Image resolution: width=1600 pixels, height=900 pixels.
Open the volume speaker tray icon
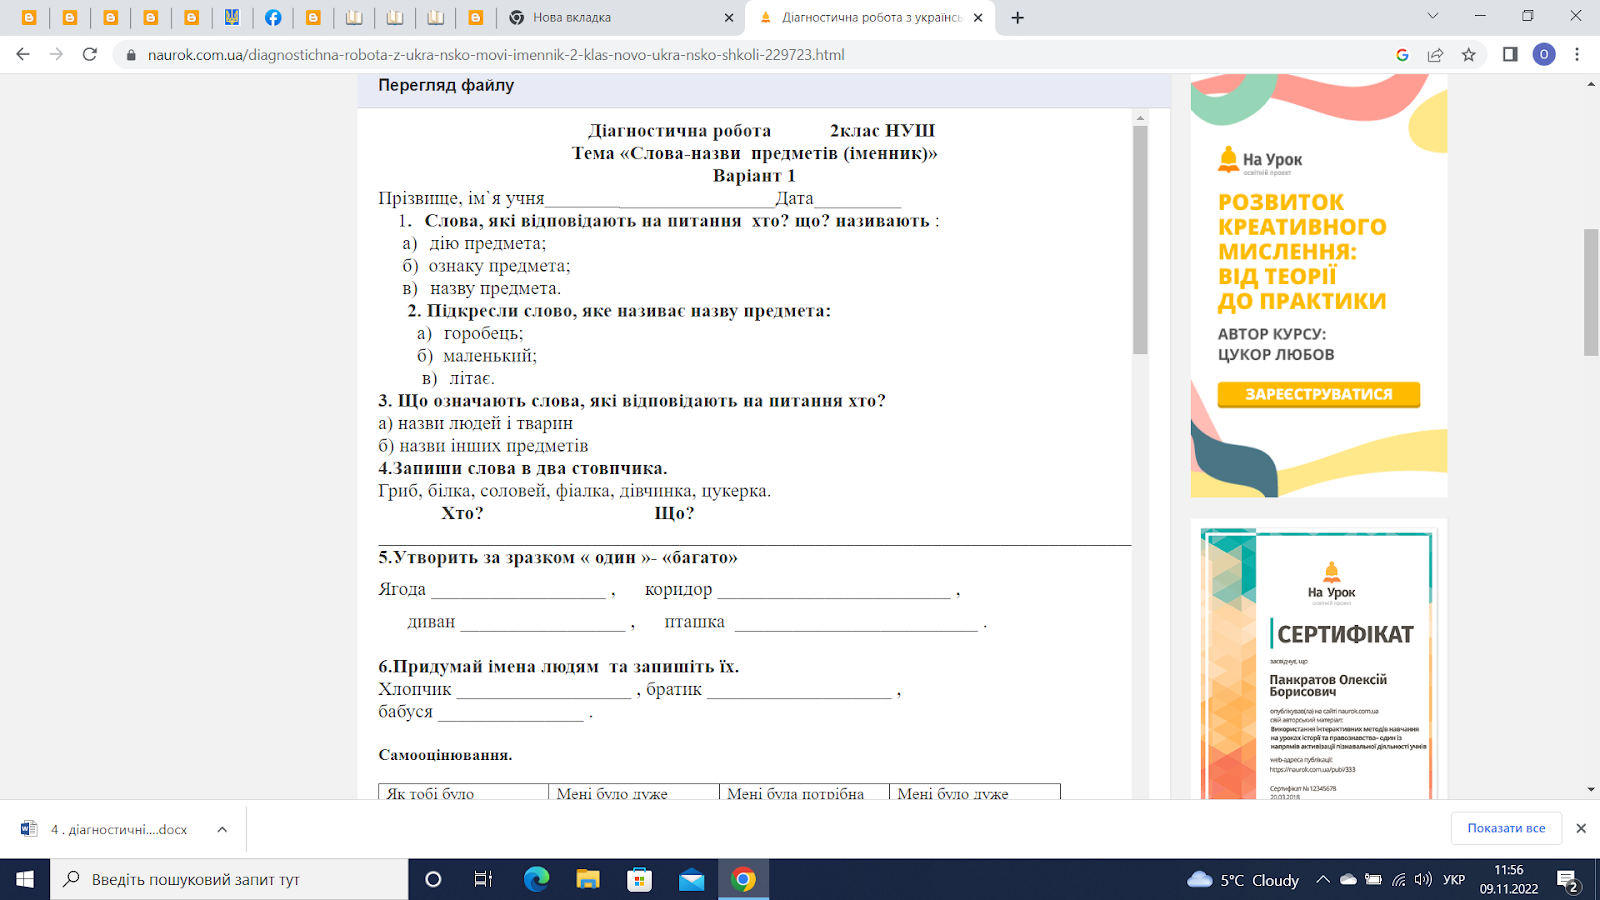pyautogui.click(x=1423, y=880)
